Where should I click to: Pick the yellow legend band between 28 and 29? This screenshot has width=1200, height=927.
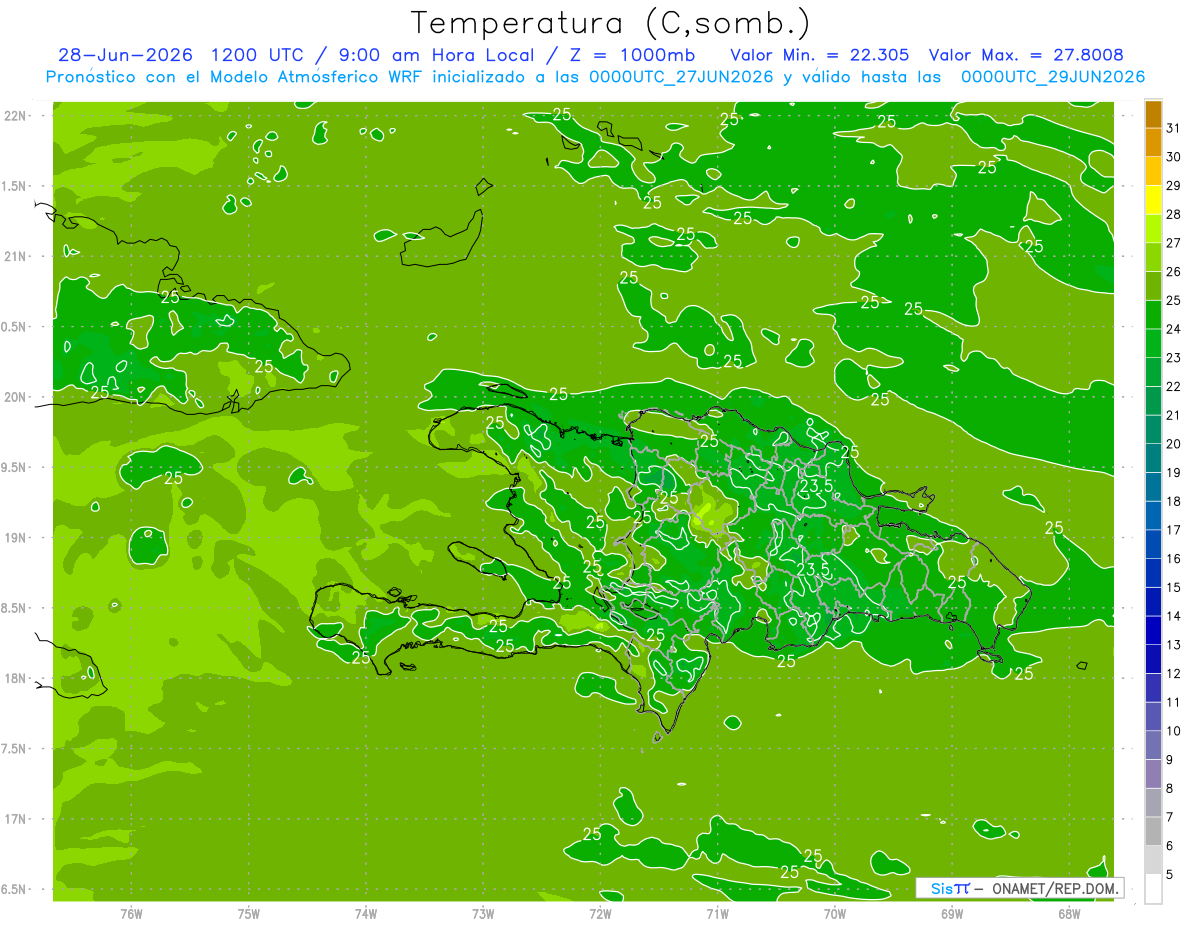(x=1153, y=201)
